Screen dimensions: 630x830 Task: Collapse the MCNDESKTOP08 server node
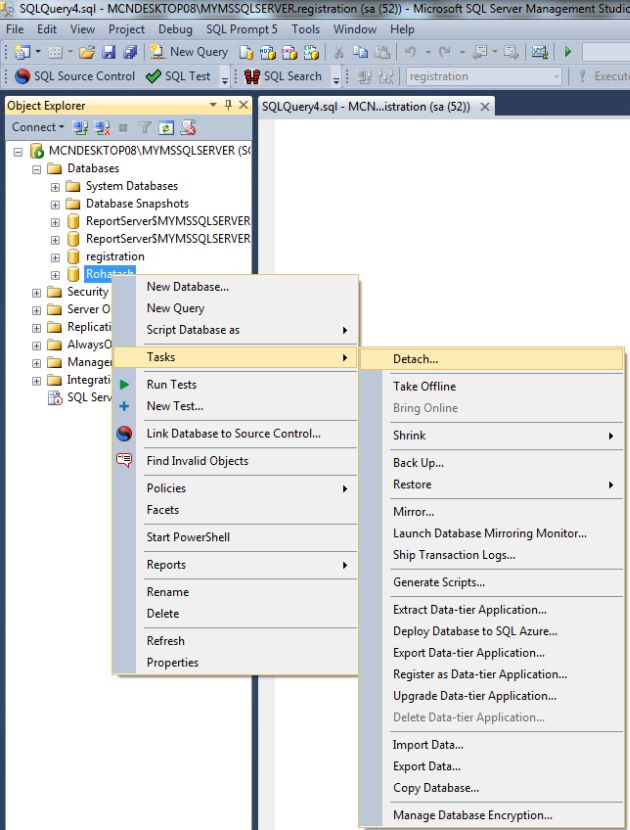click(x=18, y=152)
